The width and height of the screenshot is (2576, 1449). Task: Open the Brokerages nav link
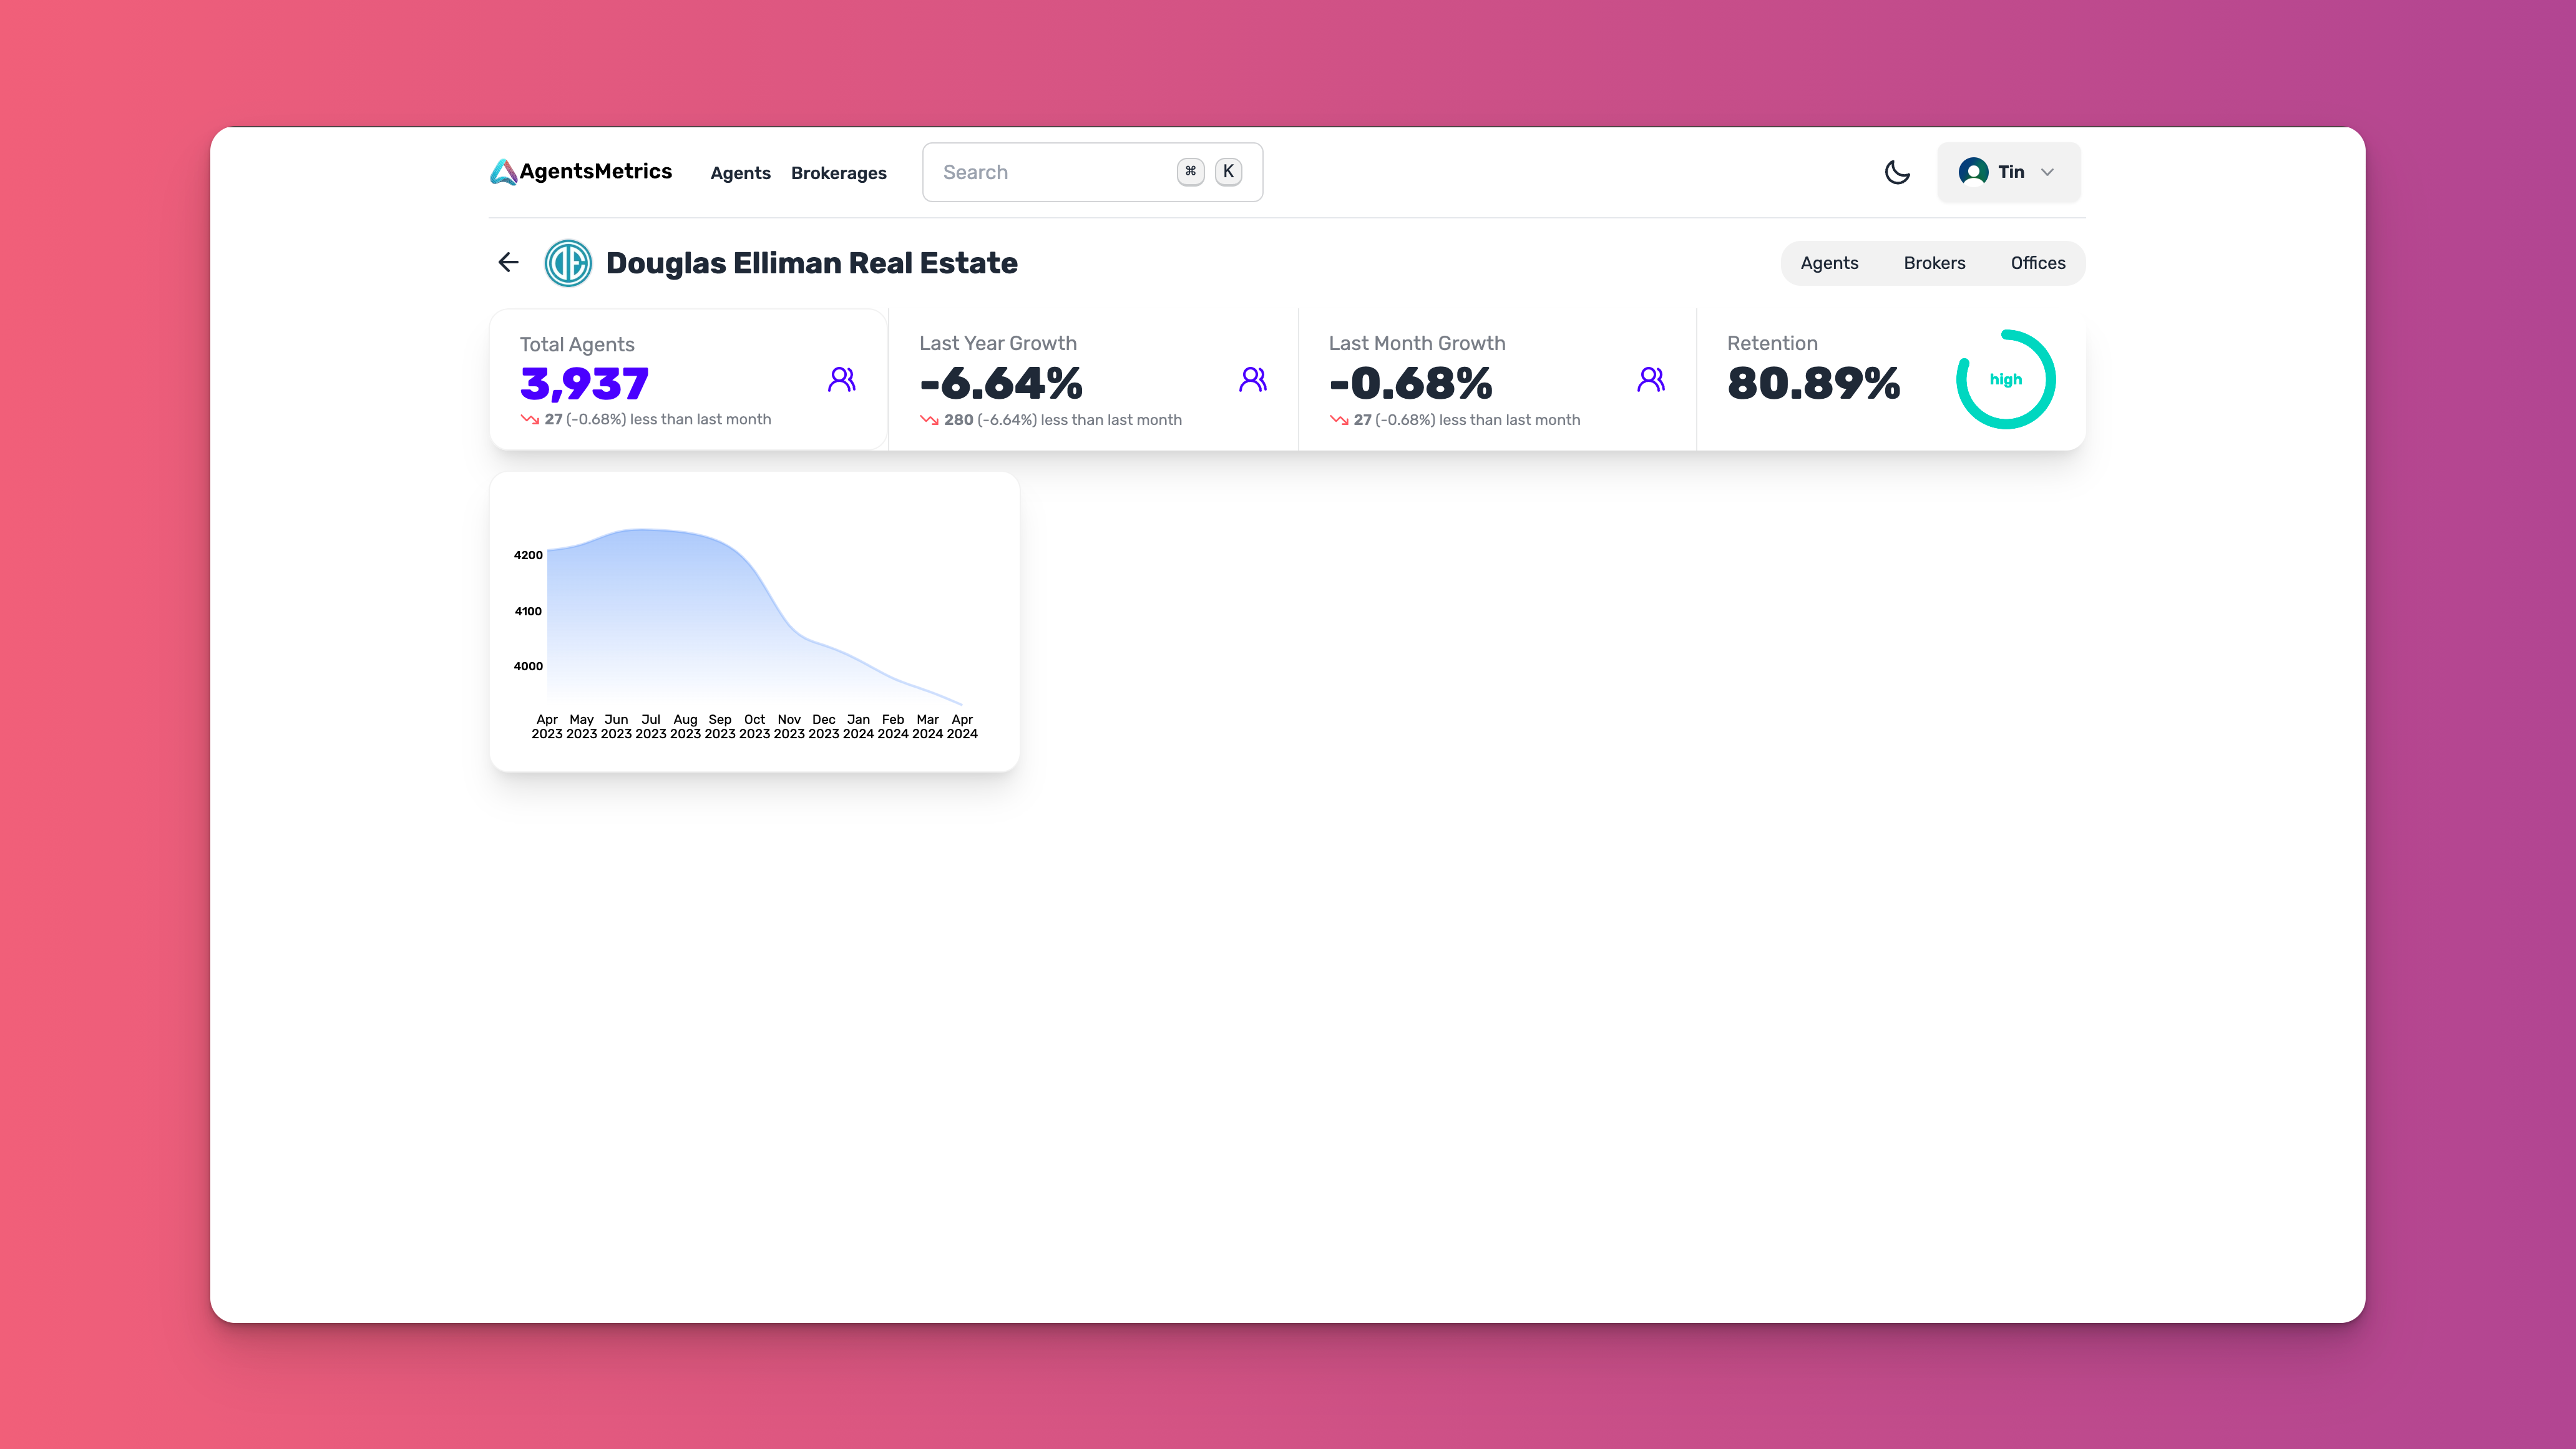(838, 173)
